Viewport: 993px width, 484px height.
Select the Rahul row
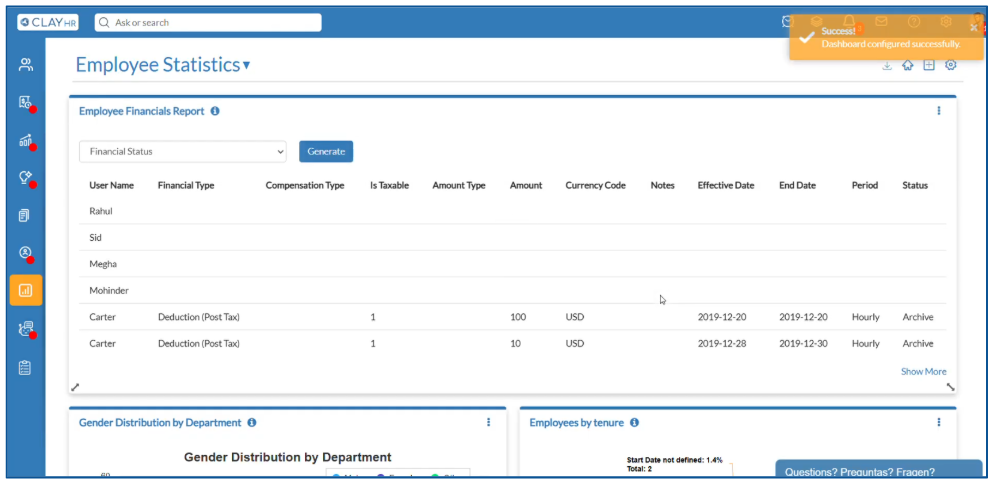pos(513,211)
